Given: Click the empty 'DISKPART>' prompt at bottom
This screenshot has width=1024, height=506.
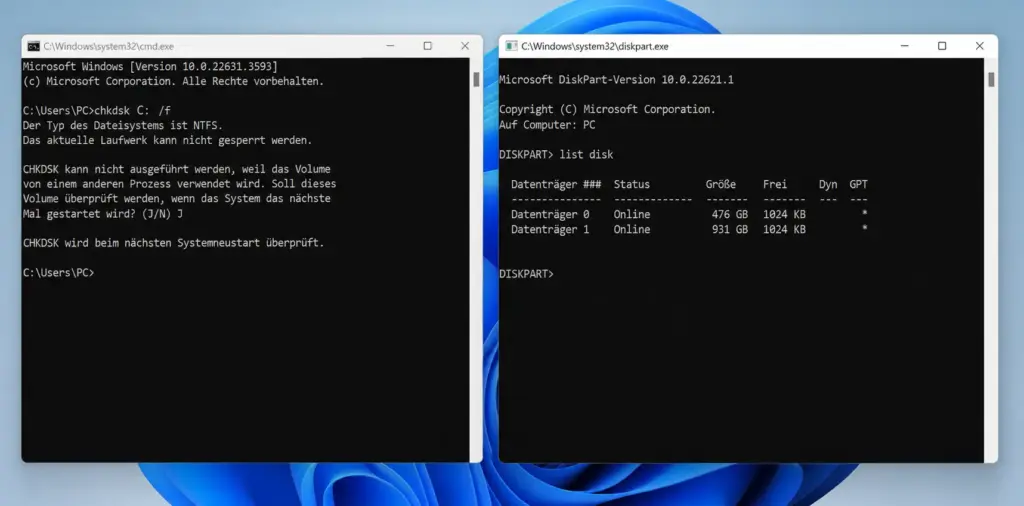Looking at the screenshot, I should pyautogui.click(x=526, y=274).
